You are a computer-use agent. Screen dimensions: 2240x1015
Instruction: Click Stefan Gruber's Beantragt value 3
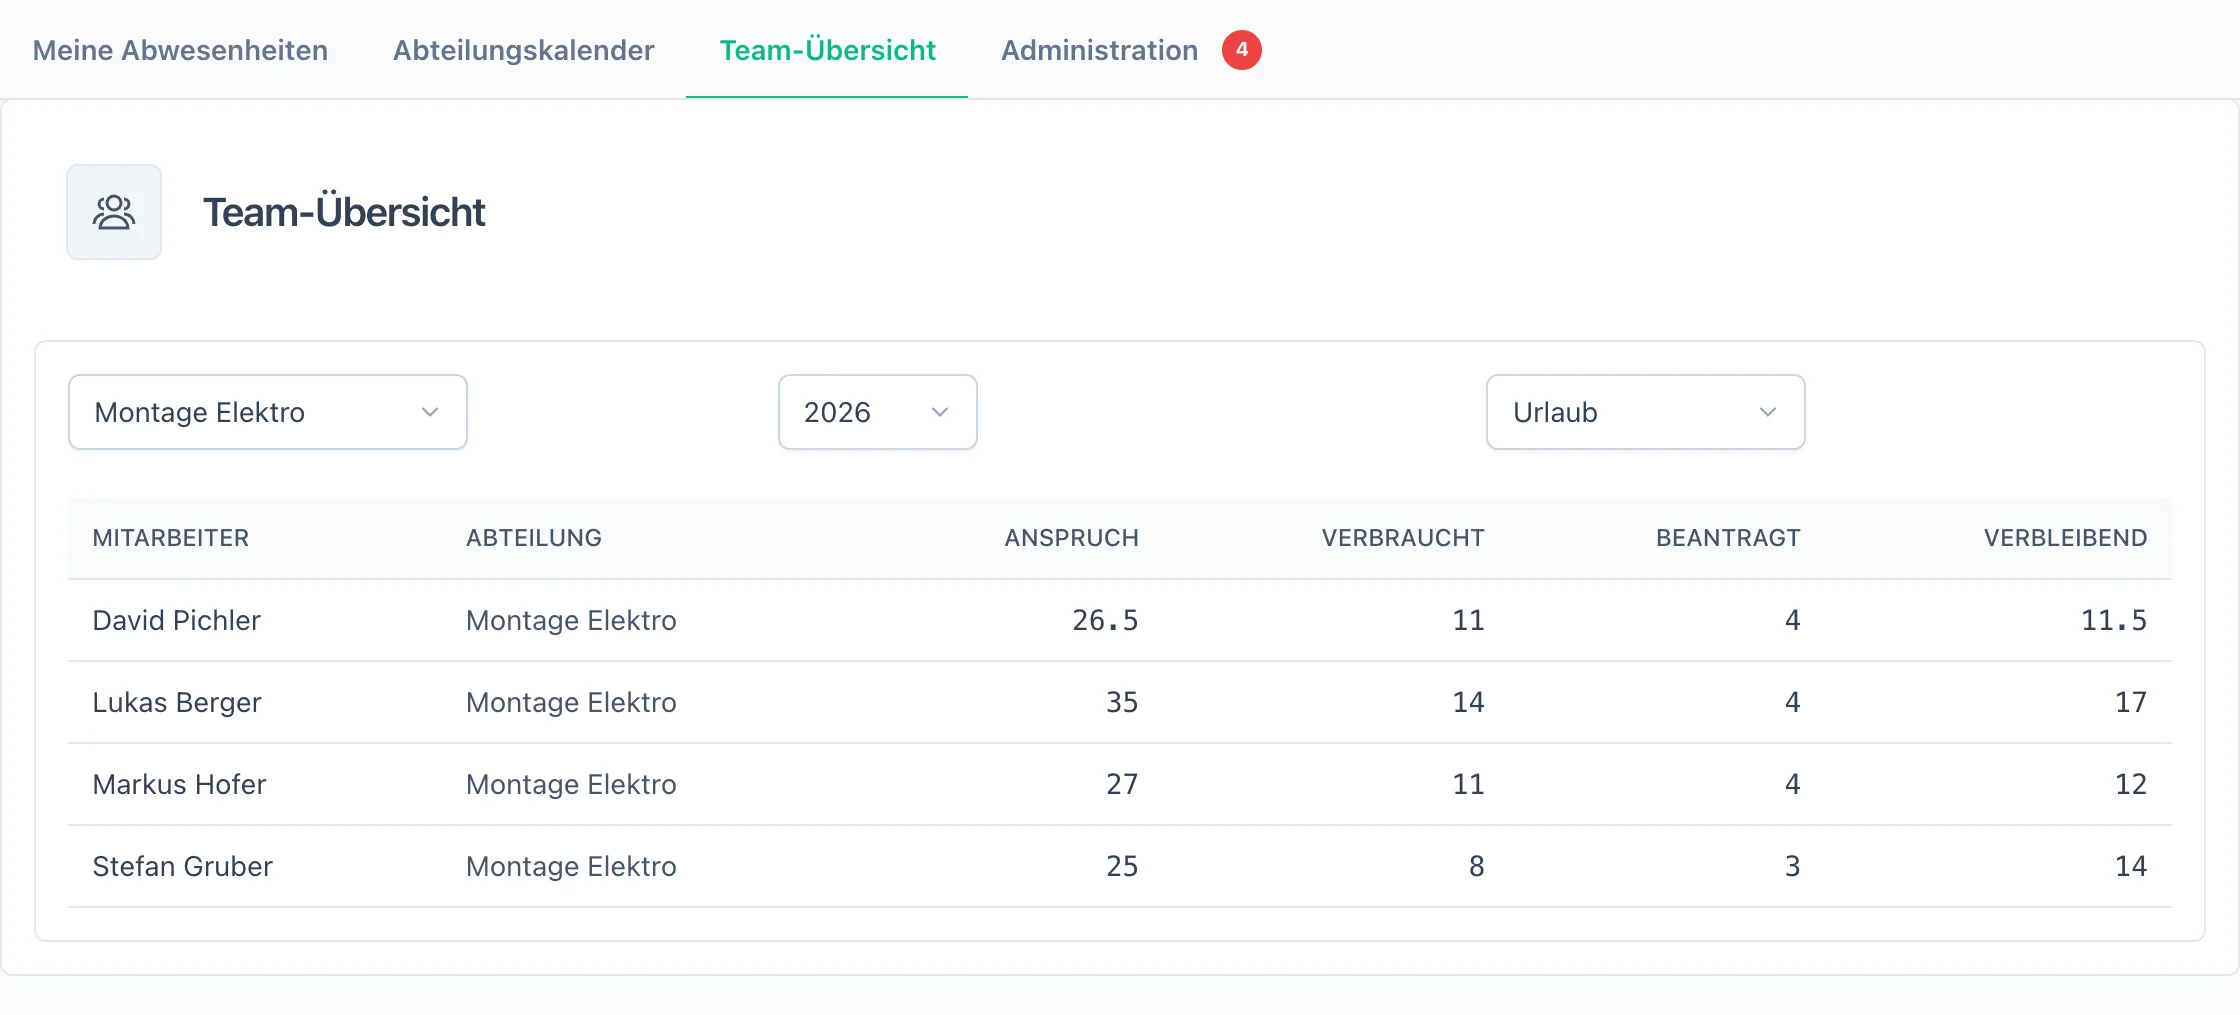(1792, 867)
